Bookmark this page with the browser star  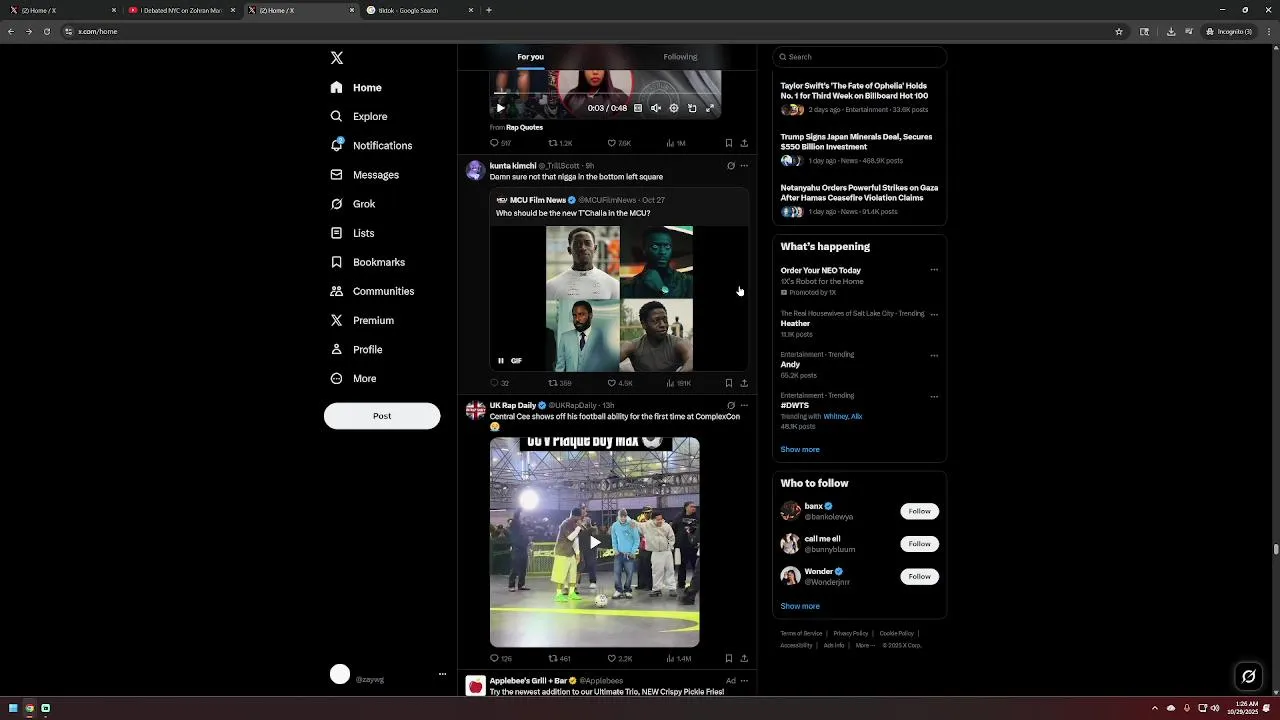1119,31
